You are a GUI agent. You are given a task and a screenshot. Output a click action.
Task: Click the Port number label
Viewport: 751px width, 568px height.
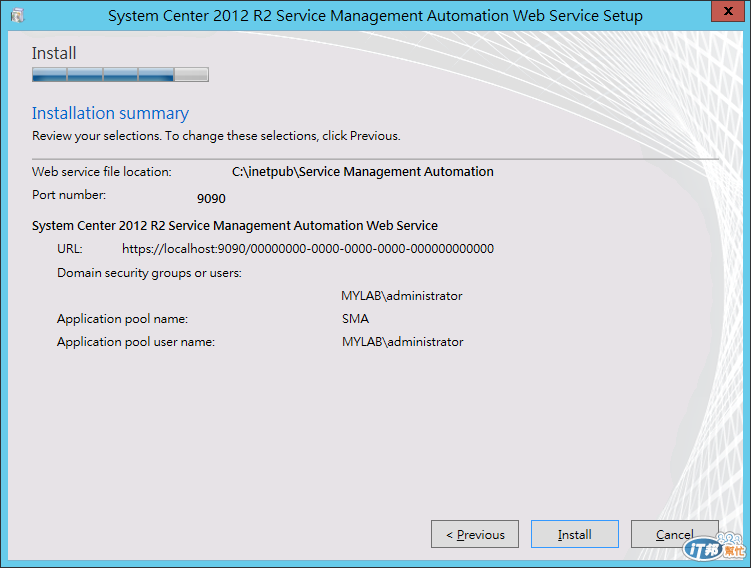(x=69, y=194)
